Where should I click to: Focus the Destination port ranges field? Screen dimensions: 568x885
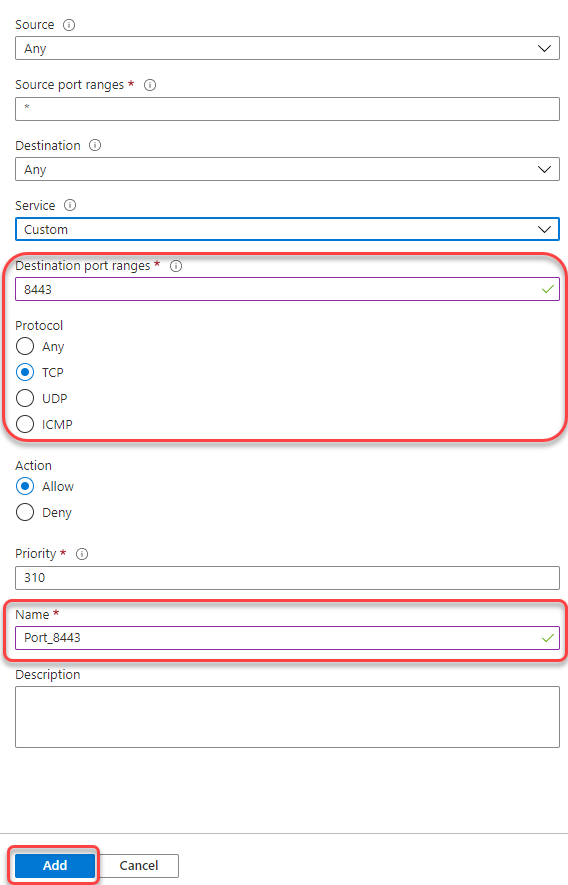287,289
